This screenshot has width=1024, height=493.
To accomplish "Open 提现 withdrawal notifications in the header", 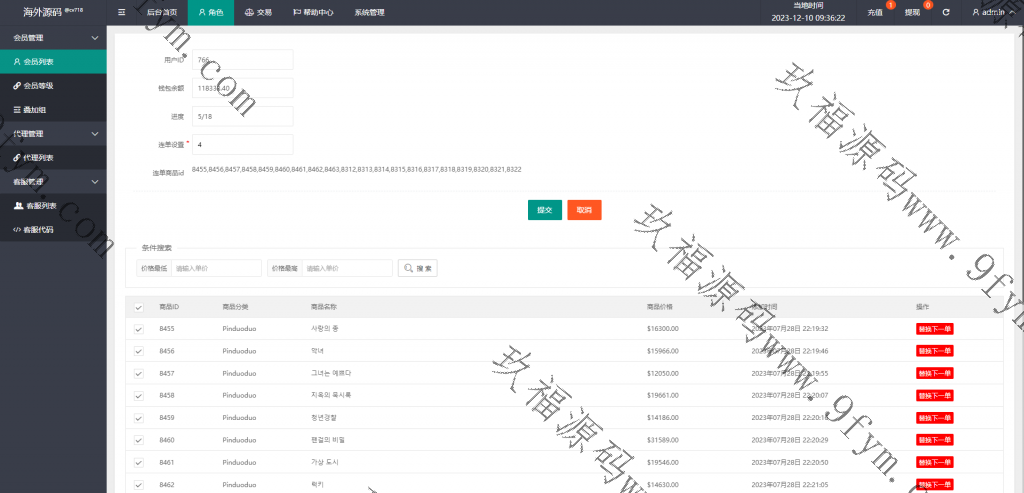I will [912, 13].
